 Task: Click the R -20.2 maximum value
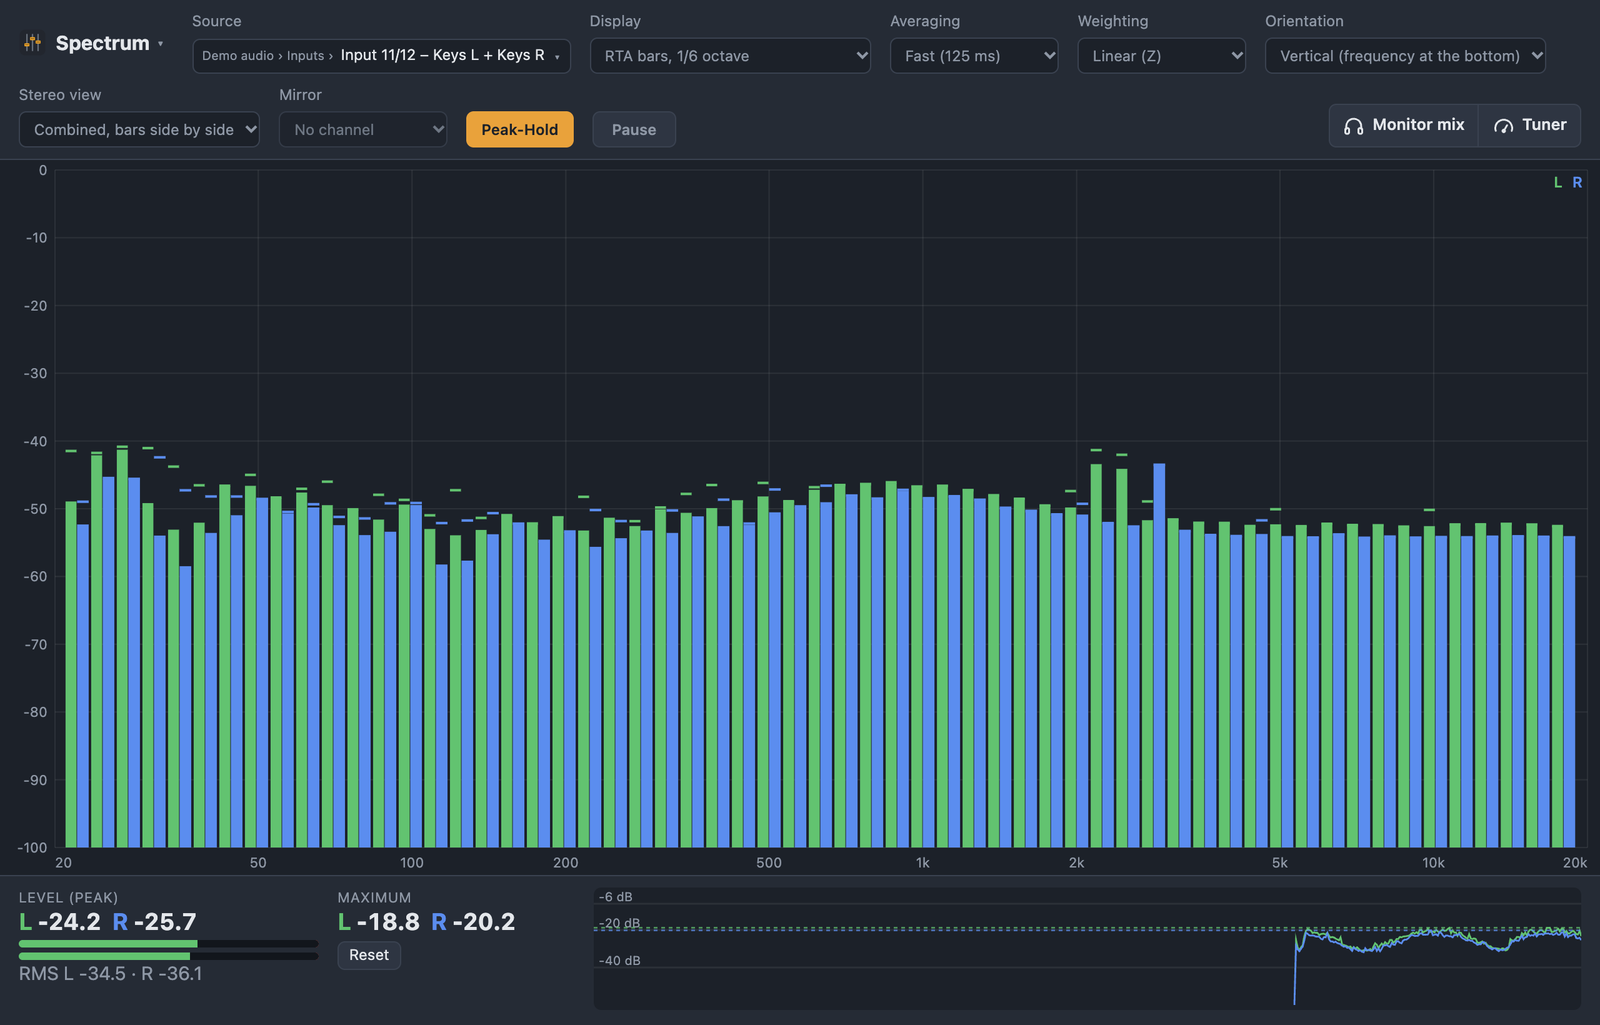click(x=473, y=922)
